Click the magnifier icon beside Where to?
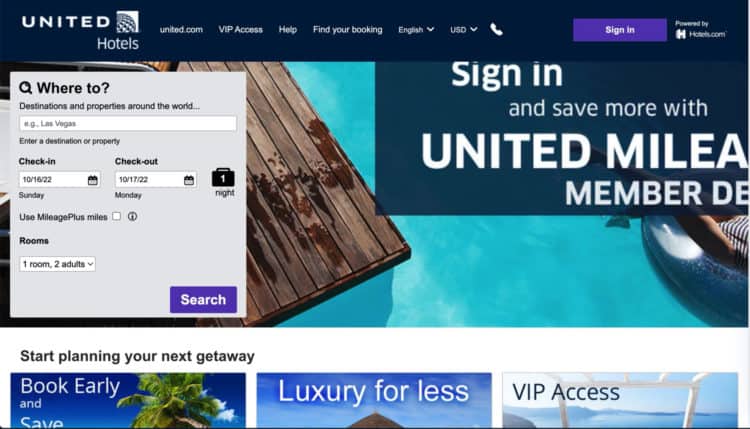This screenshot has width=750, height=429. [x=26, y=88]
